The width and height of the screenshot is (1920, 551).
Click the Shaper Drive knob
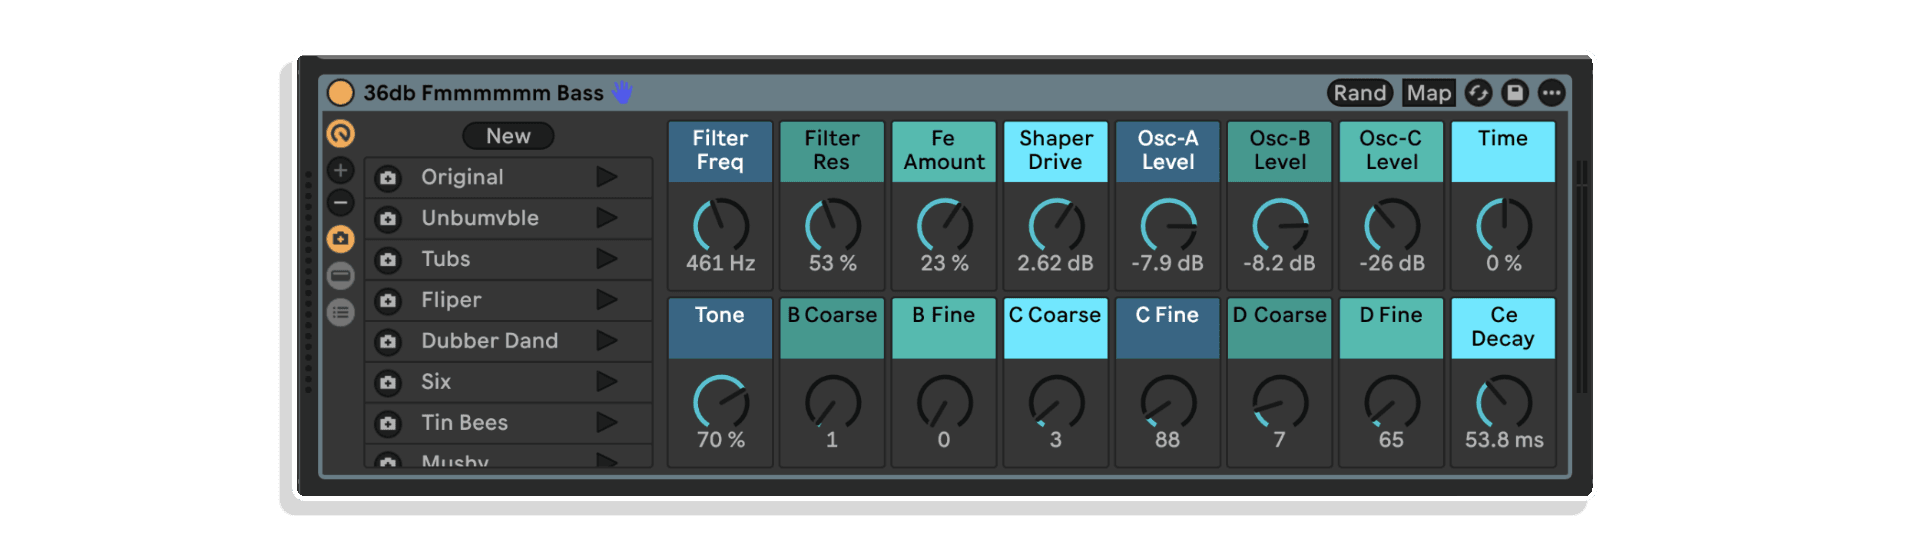click(1057, 225)
